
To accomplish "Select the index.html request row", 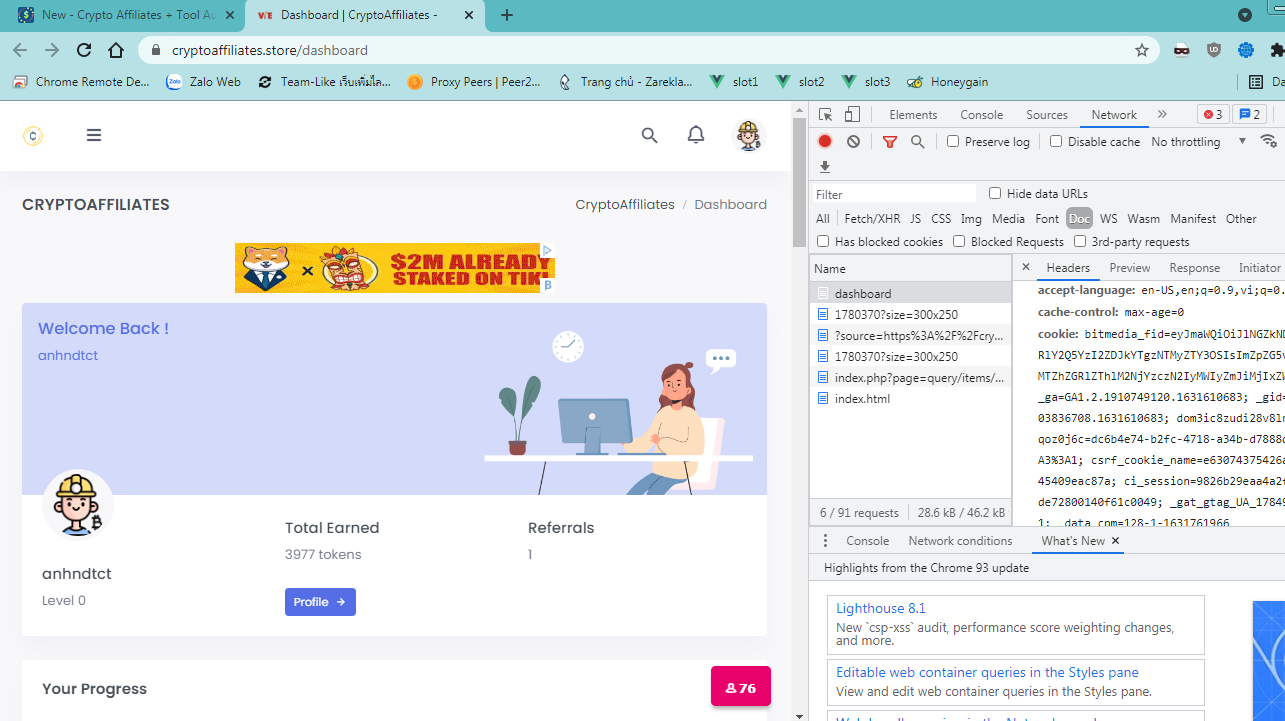I will [x=910, y=399].
